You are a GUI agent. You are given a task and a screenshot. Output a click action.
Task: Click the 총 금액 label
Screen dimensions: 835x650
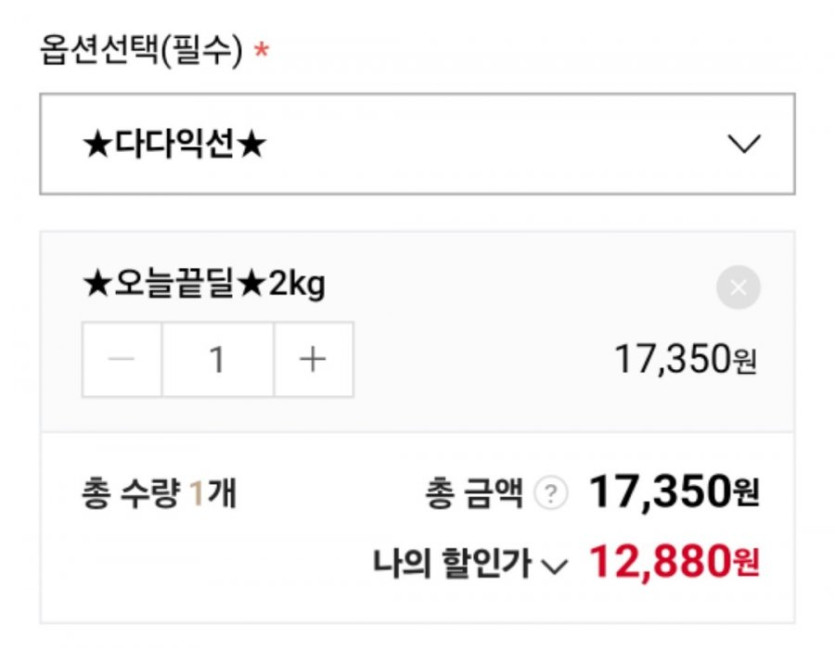coord(474,494)
